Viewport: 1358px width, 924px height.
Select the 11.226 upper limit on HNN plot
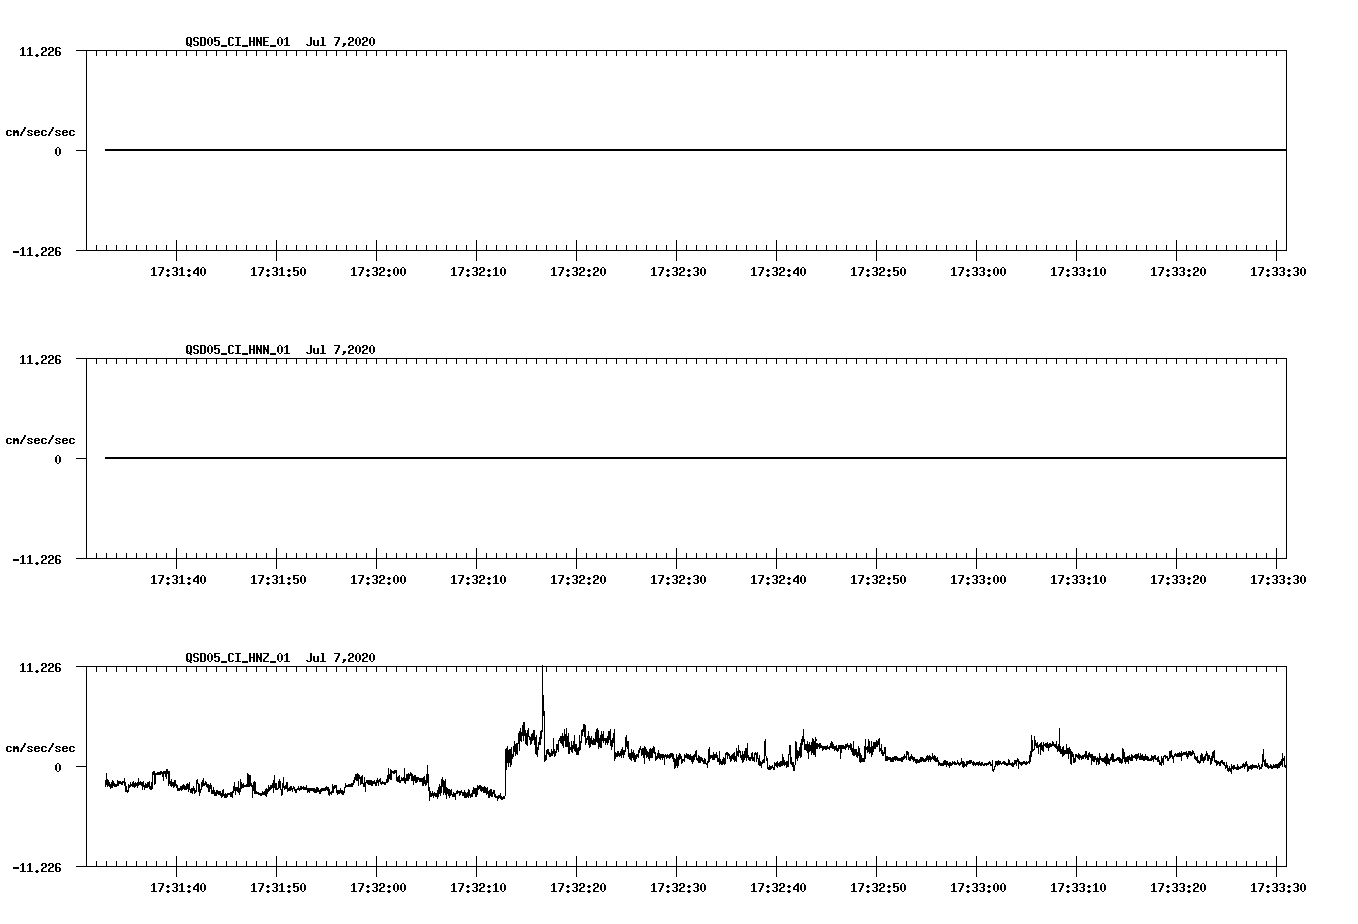pyautogui.click(x=40, y=359)
